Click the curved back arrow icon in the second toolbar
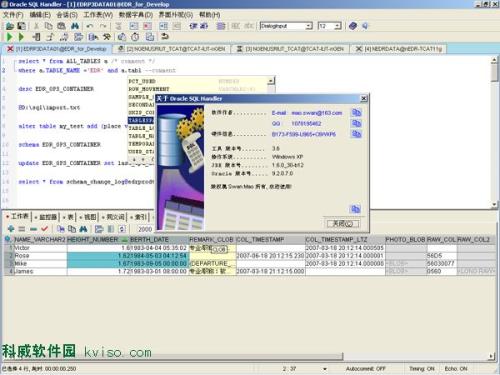This screenshot has height=375, width=500. point(165,37)
